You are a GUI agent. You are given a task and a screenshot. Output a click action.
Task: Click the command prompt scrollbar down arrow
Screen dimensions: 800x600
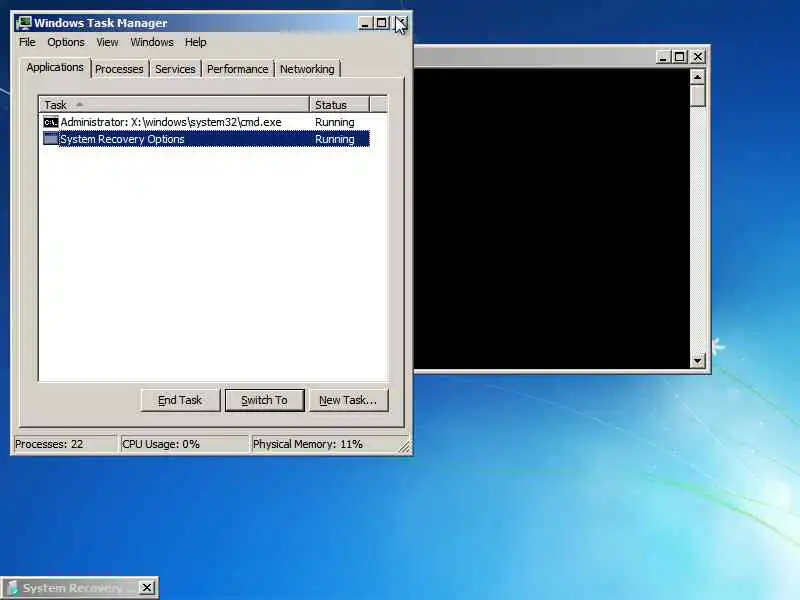[x=697, y=361]
